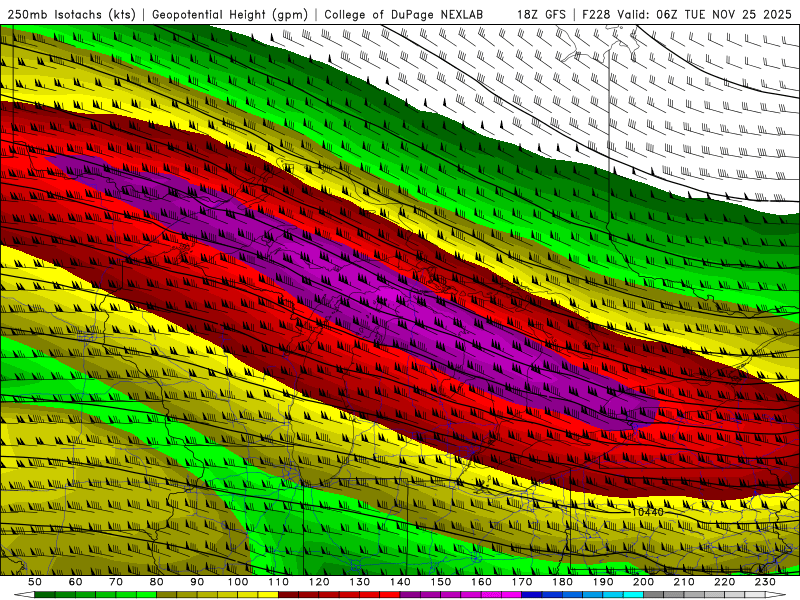The height and width of the screenshot is (600, 800).
Task: Click the '180' value on the color scale
Action: [562, 582]
